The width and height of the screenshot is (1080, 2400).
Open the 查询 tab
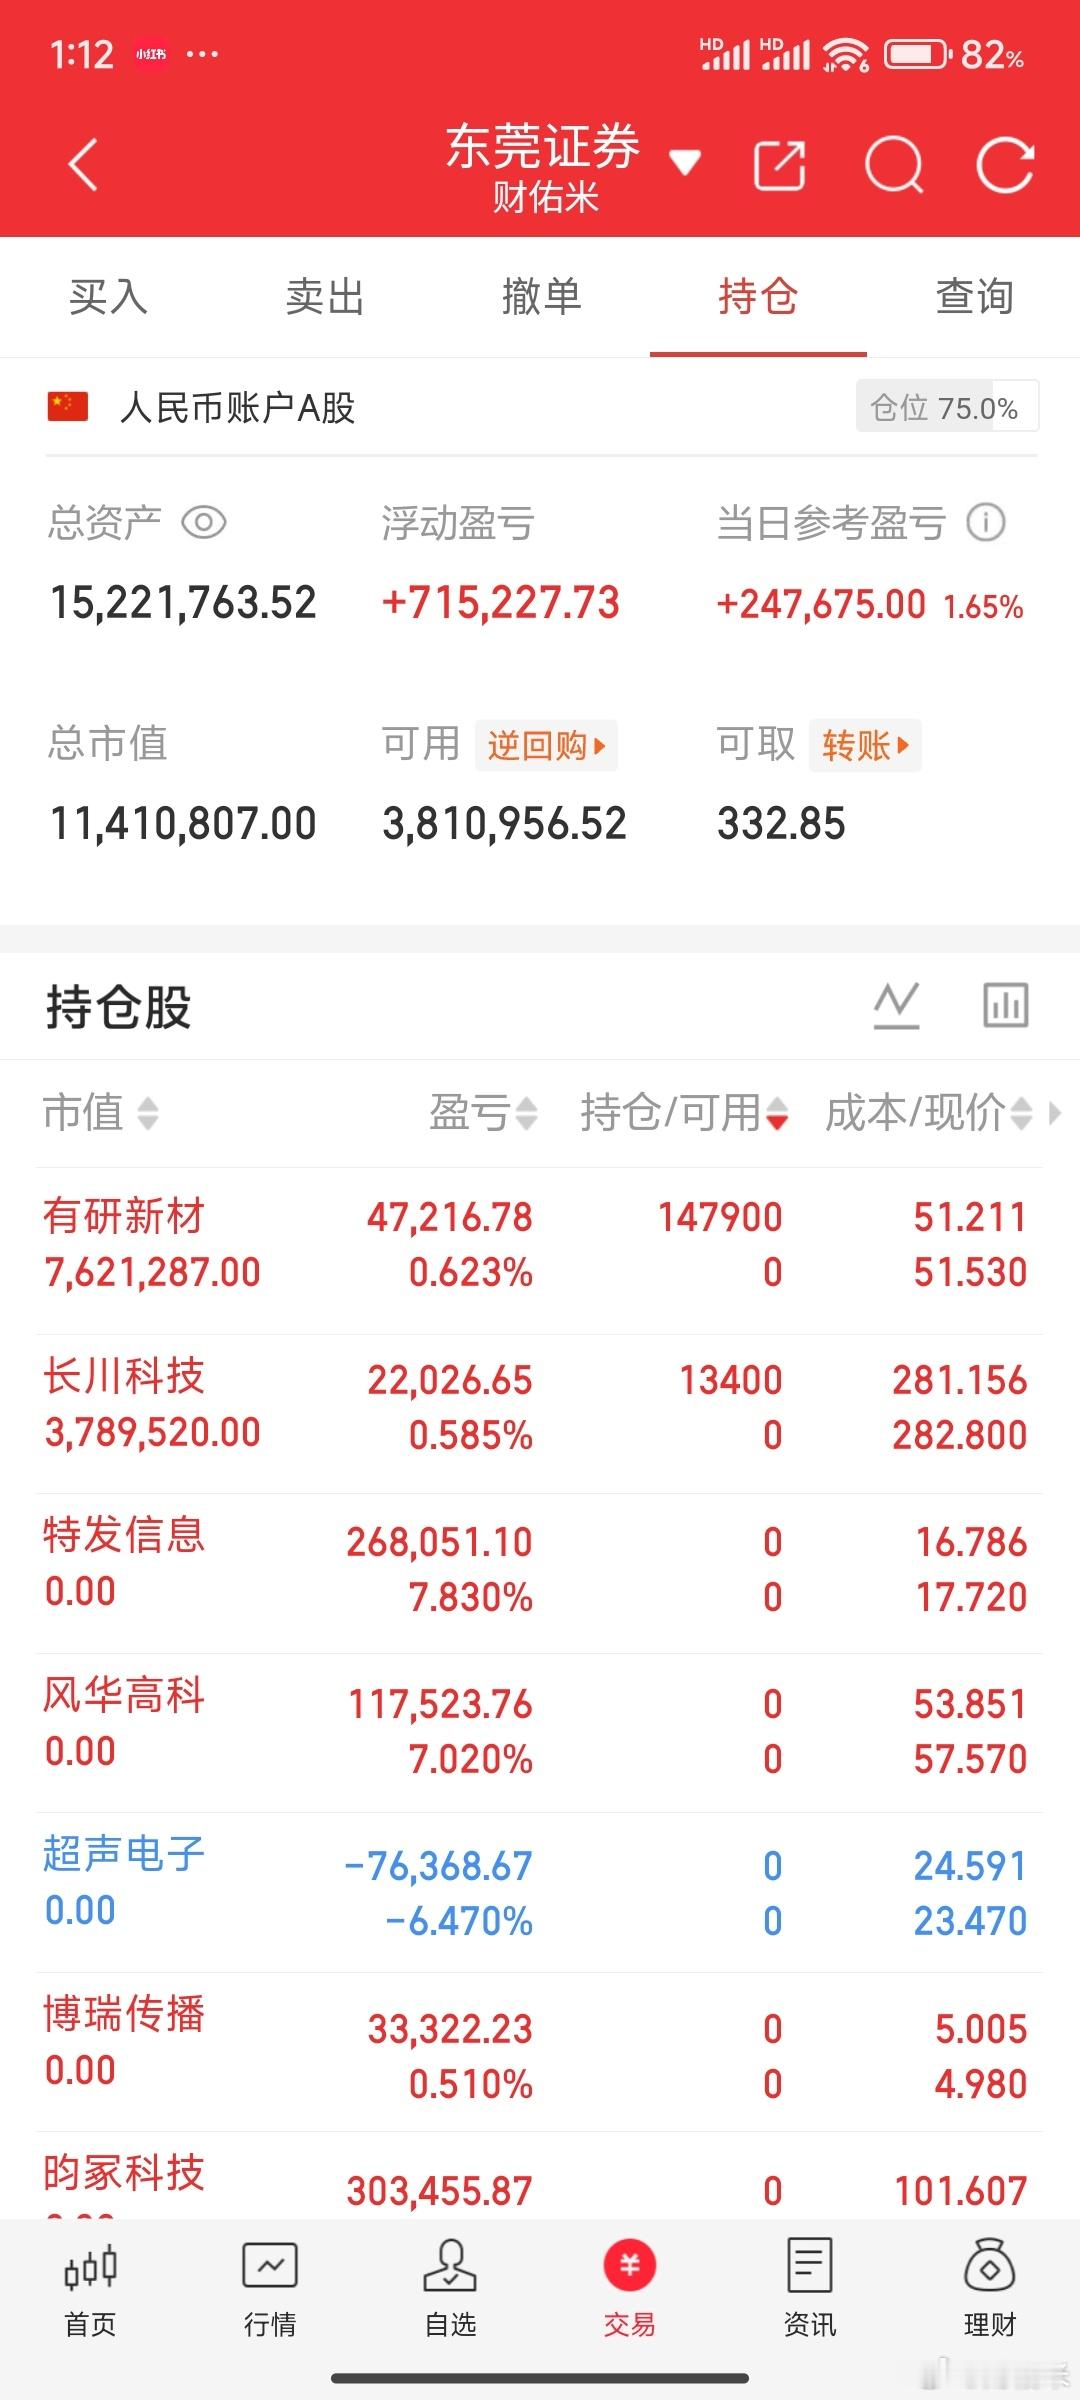[974, 297]
